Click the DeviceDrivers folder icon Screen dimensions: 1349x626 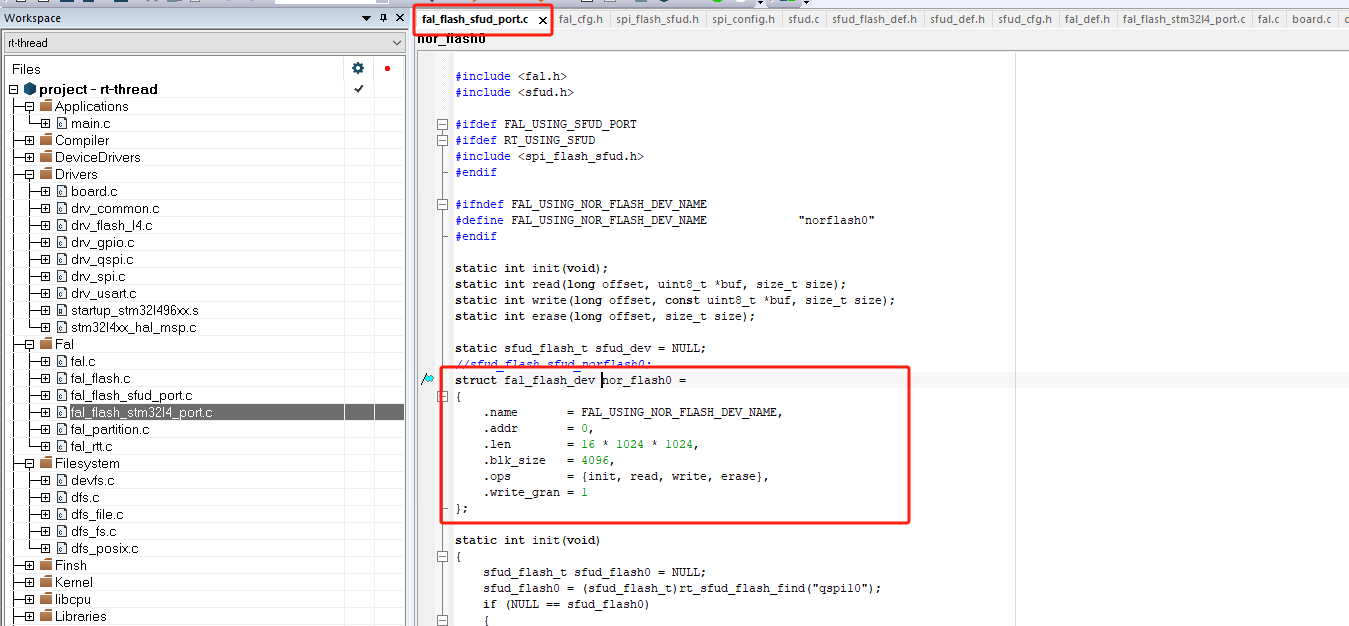46,157
